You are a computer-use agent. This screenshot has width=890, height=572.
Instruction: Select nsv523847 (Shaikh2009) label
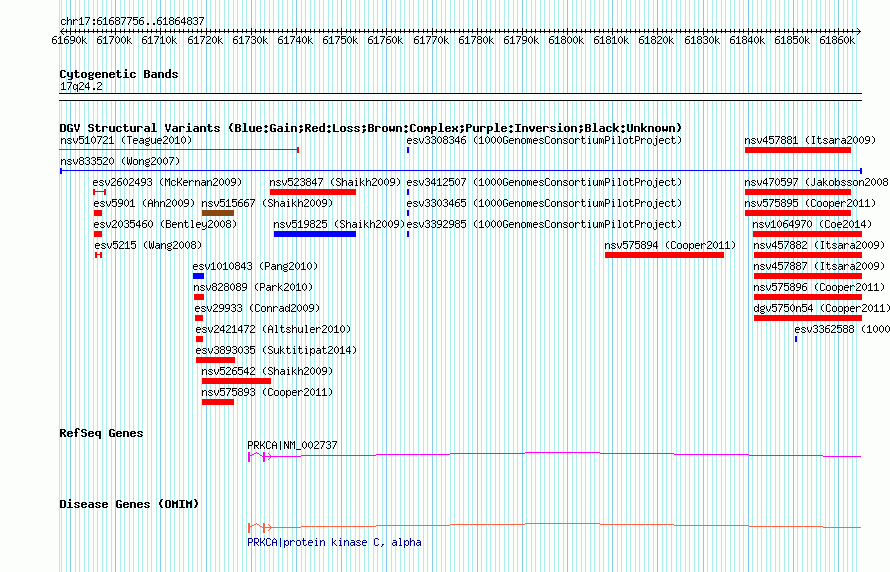(335, 182)
